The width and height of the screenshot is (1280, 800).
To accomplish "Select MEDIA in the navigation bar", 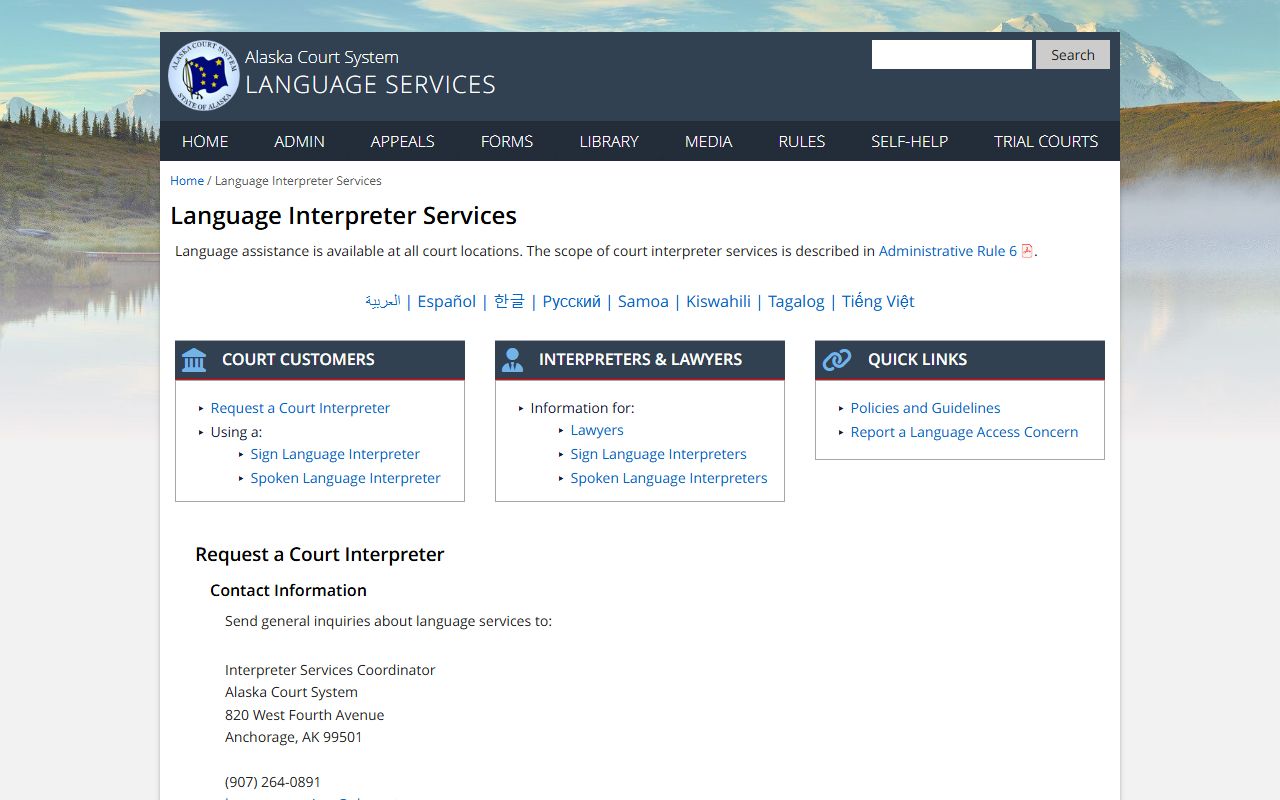I will pyautogui.click(x=709, y=141).
